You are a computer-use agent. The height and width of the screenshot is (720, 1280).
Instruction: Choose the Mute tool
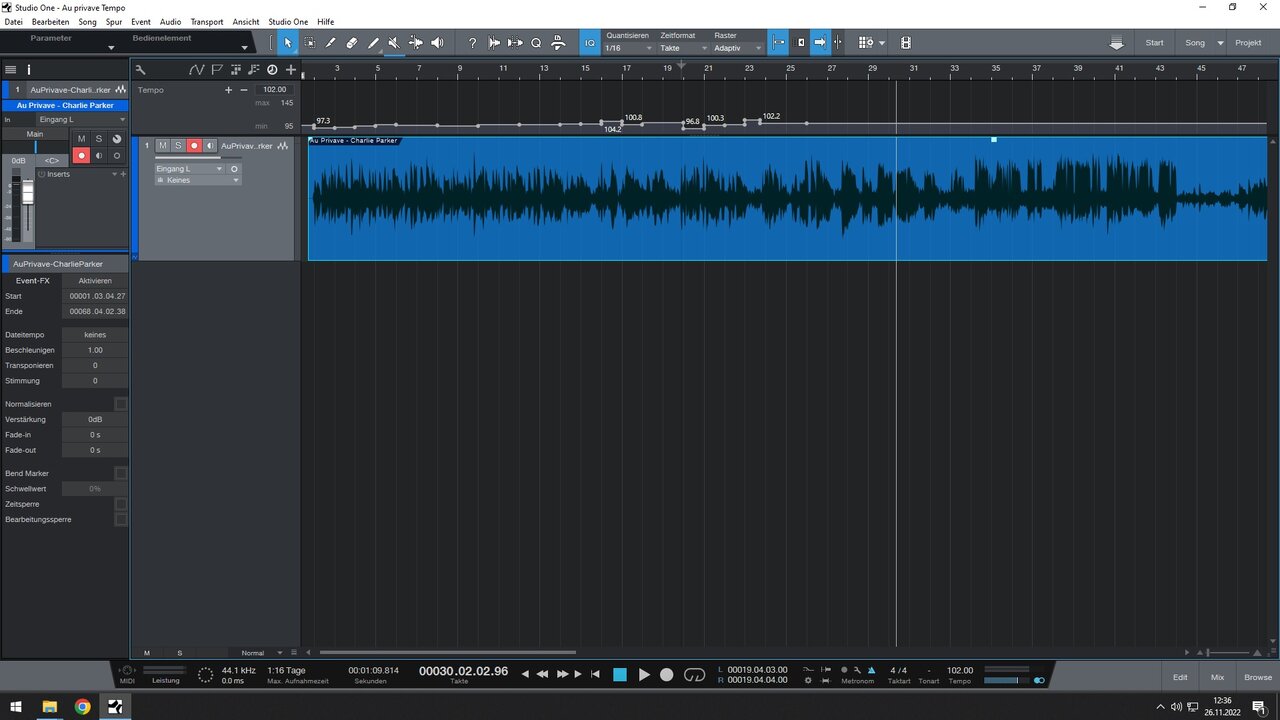394,43
